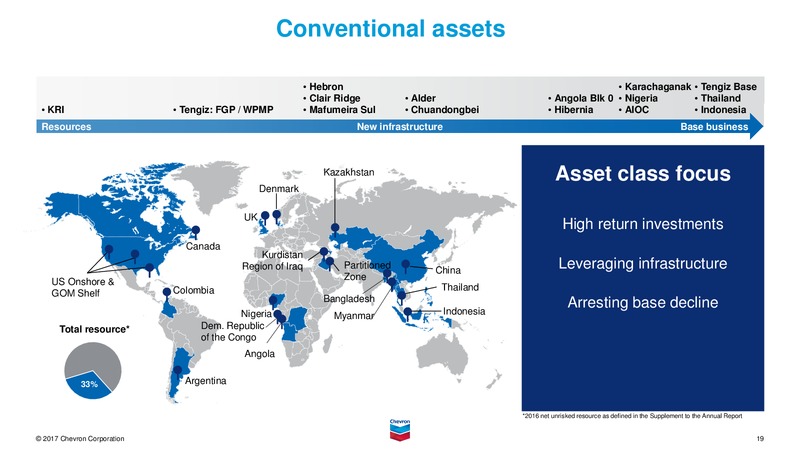Viewport: 800px width, 450px height.
Task: Click 'Arresting base decline' text
Action: point(643,303)
